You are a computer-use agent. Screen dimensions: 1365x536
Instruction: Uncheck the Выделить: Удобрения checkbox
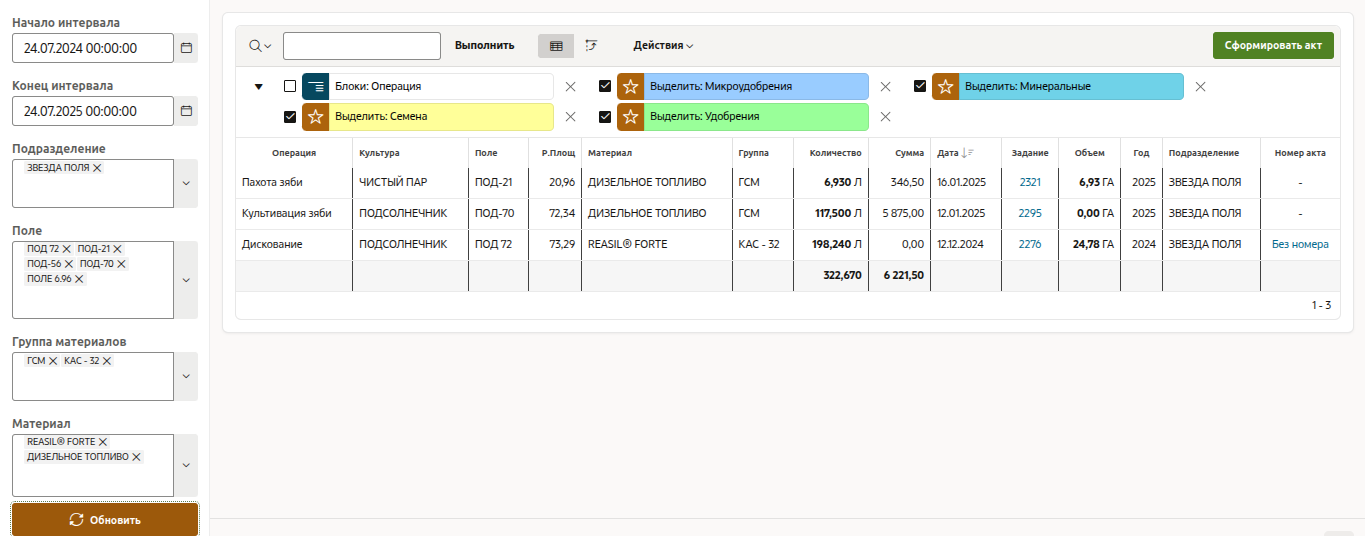[605, 116]
